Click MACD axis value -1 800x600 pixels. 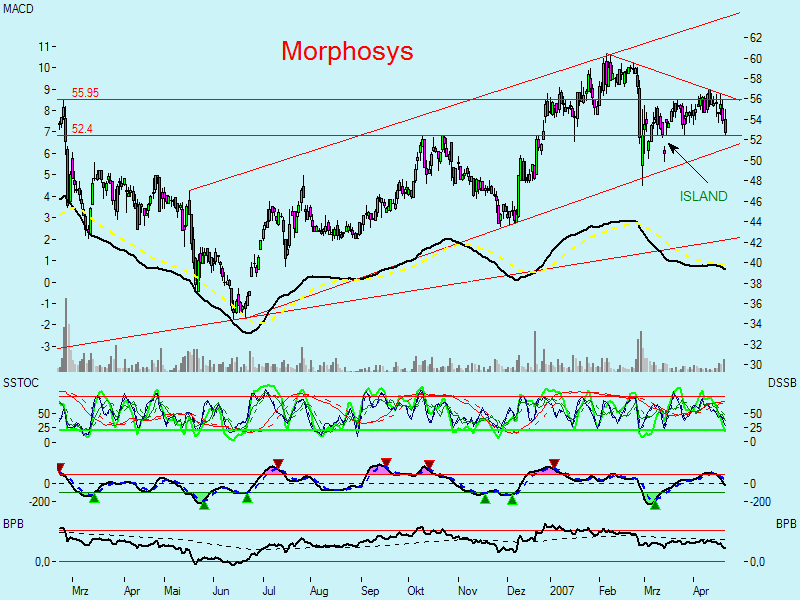pyautogui.click(x=44, y=304)
